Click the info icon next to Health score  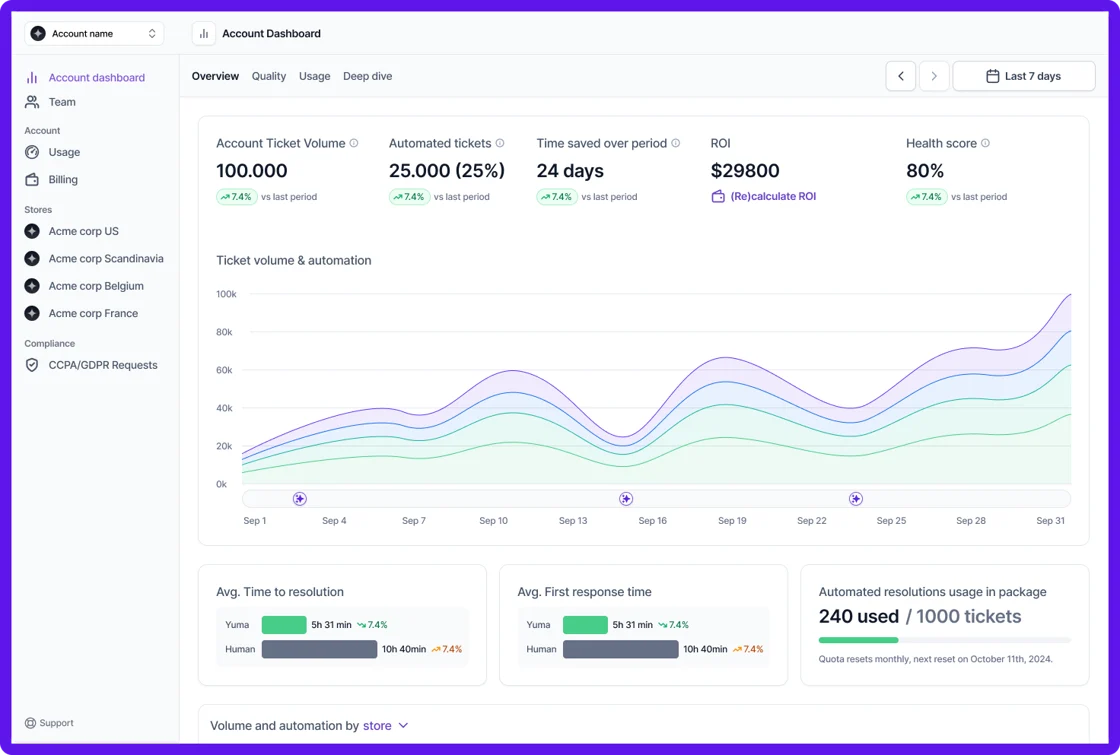[985, 143]
